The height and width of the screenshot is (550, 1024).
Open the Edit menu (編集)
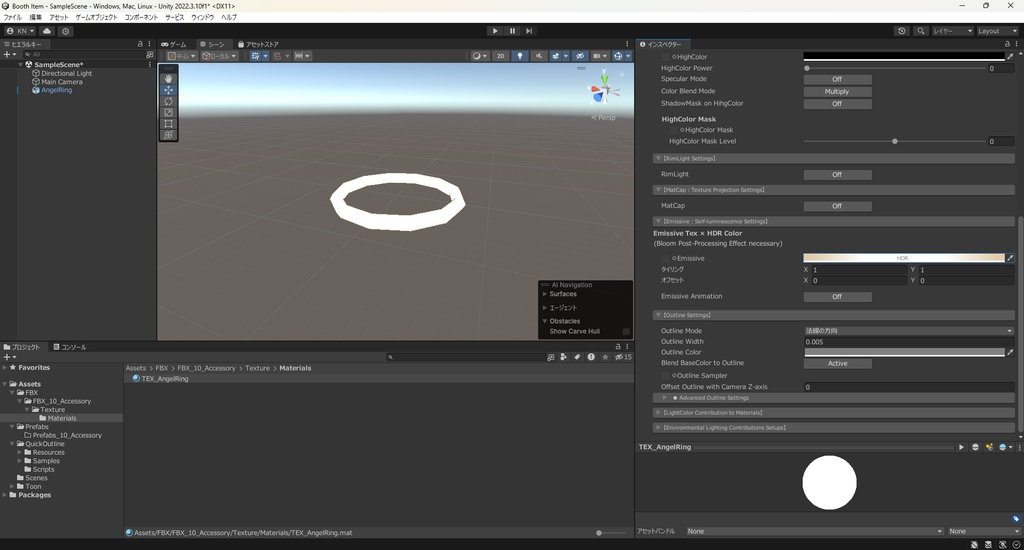click(x=35, y=18)
